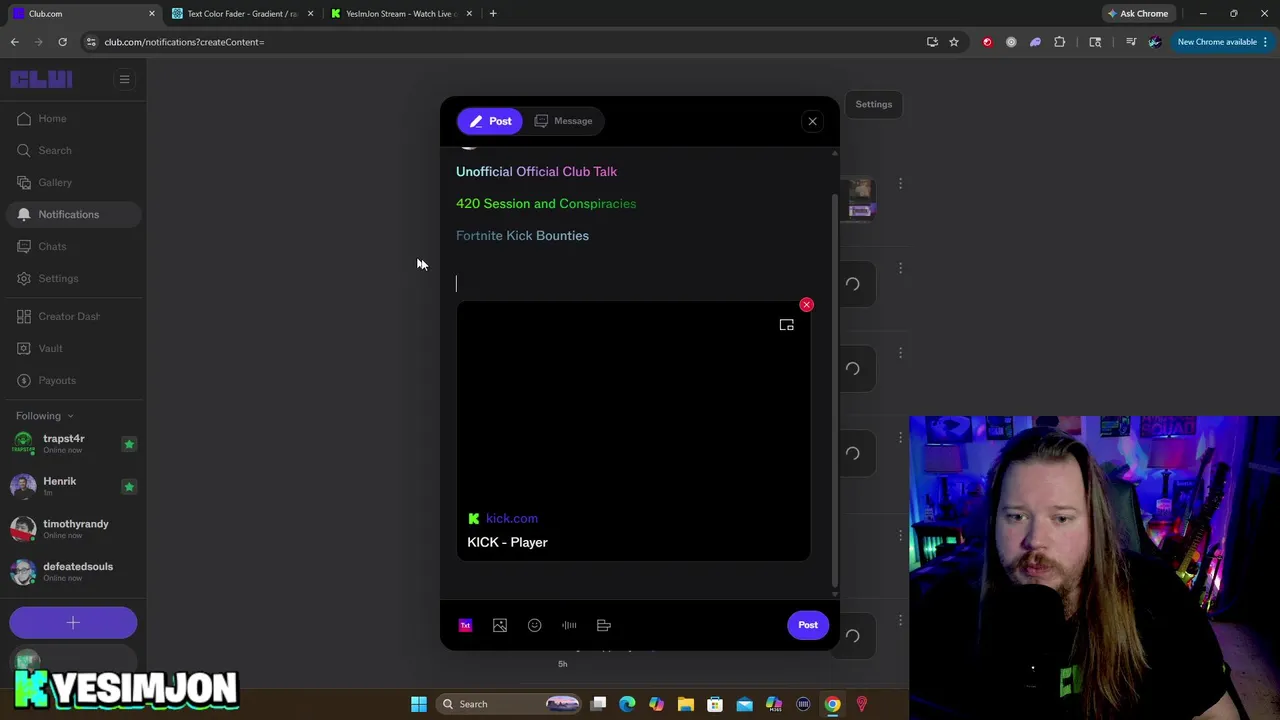Viewport: 1280px width, 720px height.
Task: Click the Club logo in sidebar
Action: 42,80
